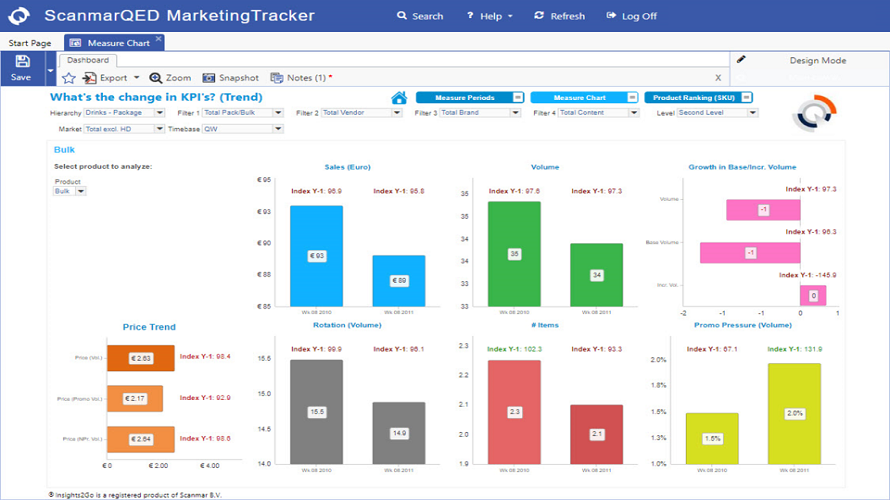Click the Product Ranking button's small icon
The image size is (890, 500).
[x=746, y=98]
